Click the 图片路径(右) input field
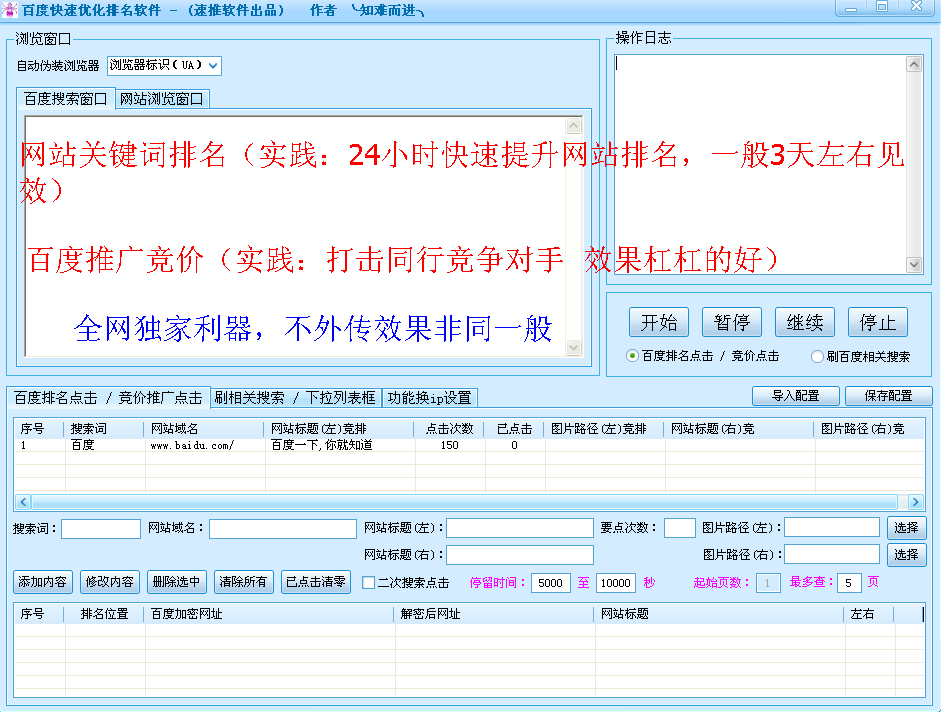Viewport: 941px width, 712px height. point(832,554)
